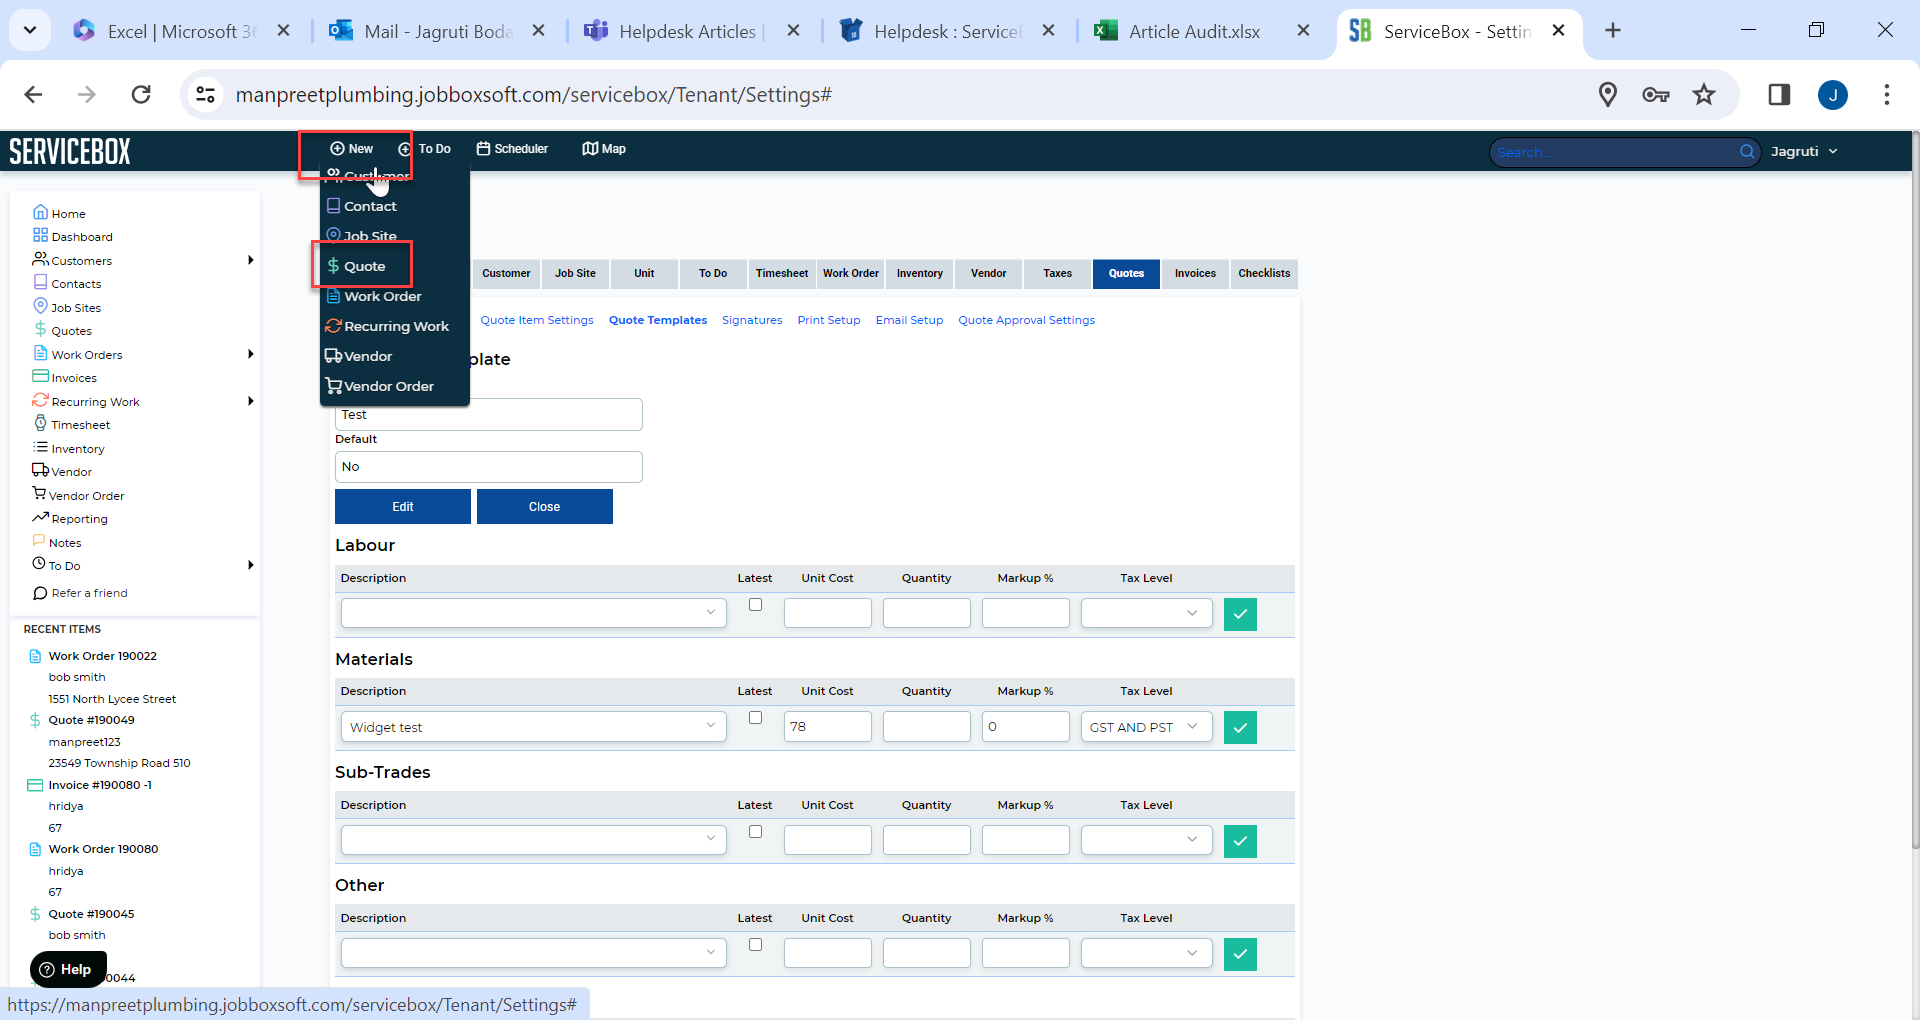Click the ServiceBox logo
The height and width of the screenshot is (1020, 1920).
(70, 151)
